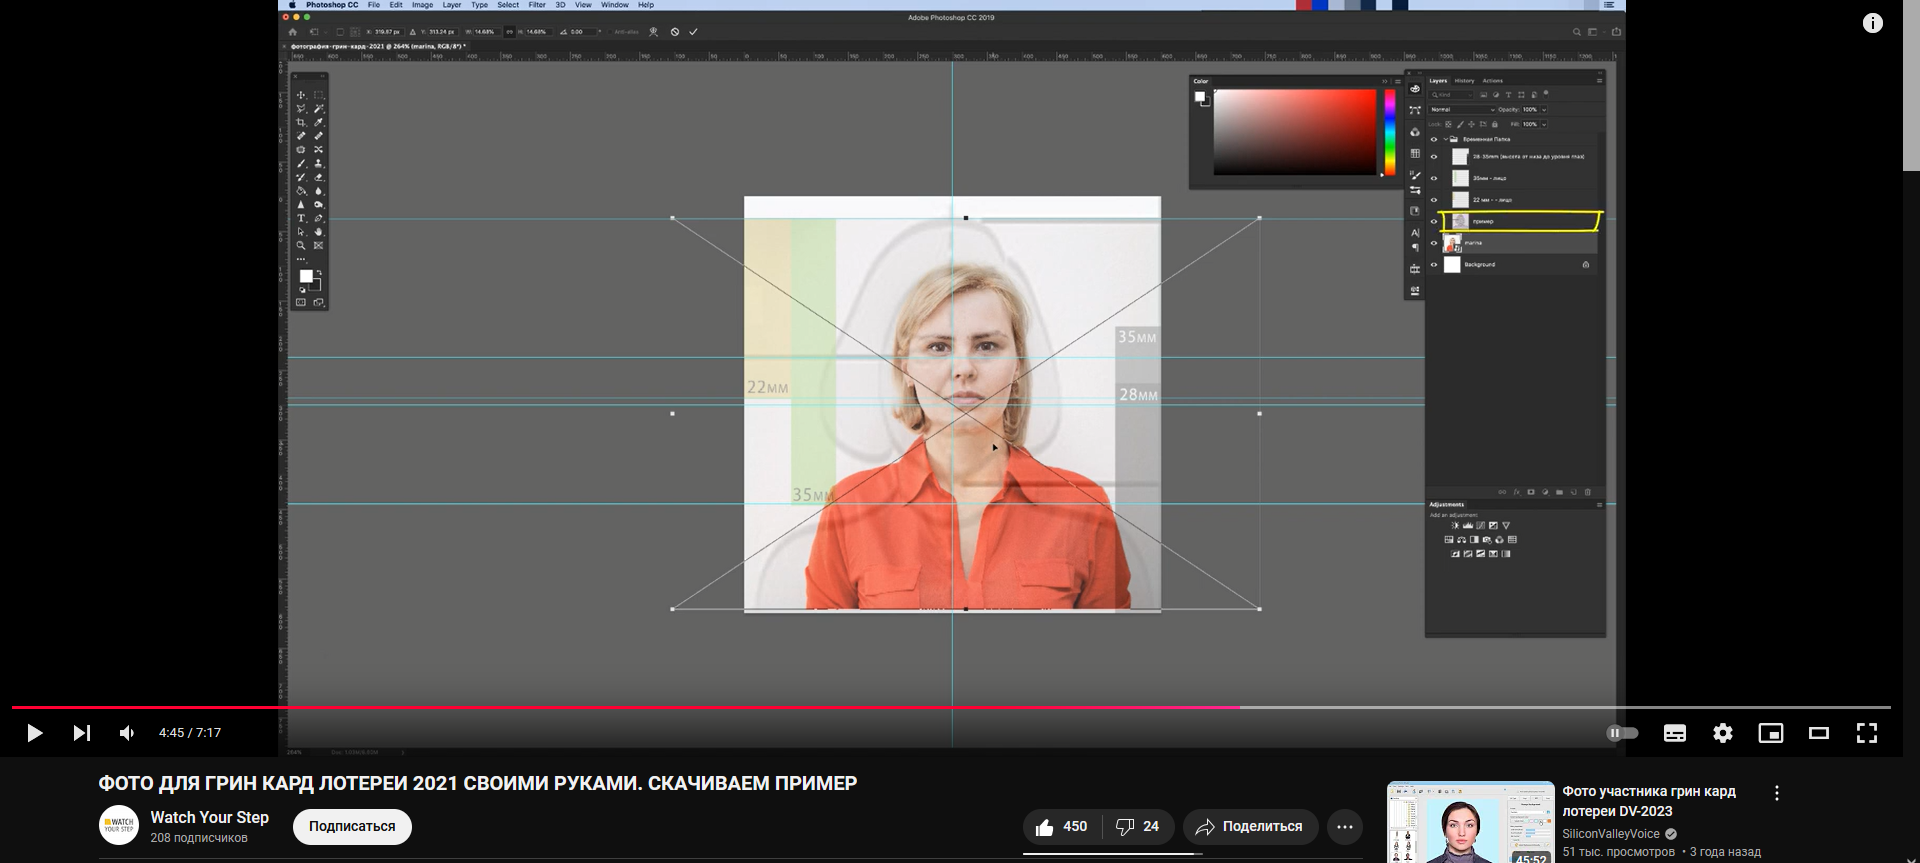Screen dimensions: 1920x863
Task: Toggle visibility of the пример layer
Action: (1434, 221)
